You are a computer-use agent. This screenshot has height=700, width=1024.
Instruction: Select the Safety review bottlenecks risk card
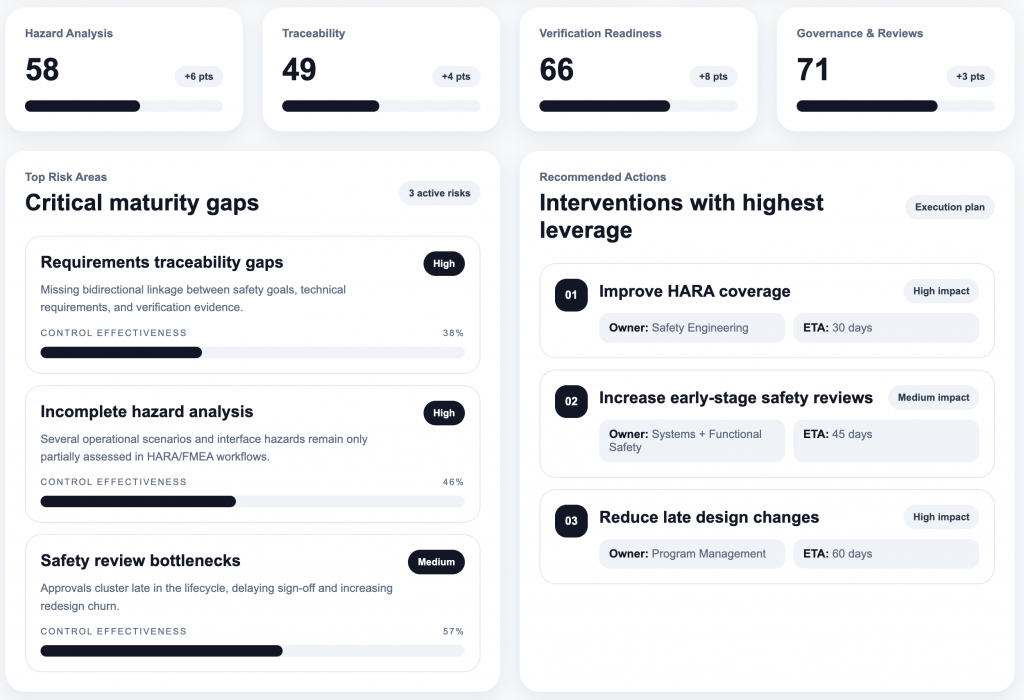[252, 602]
